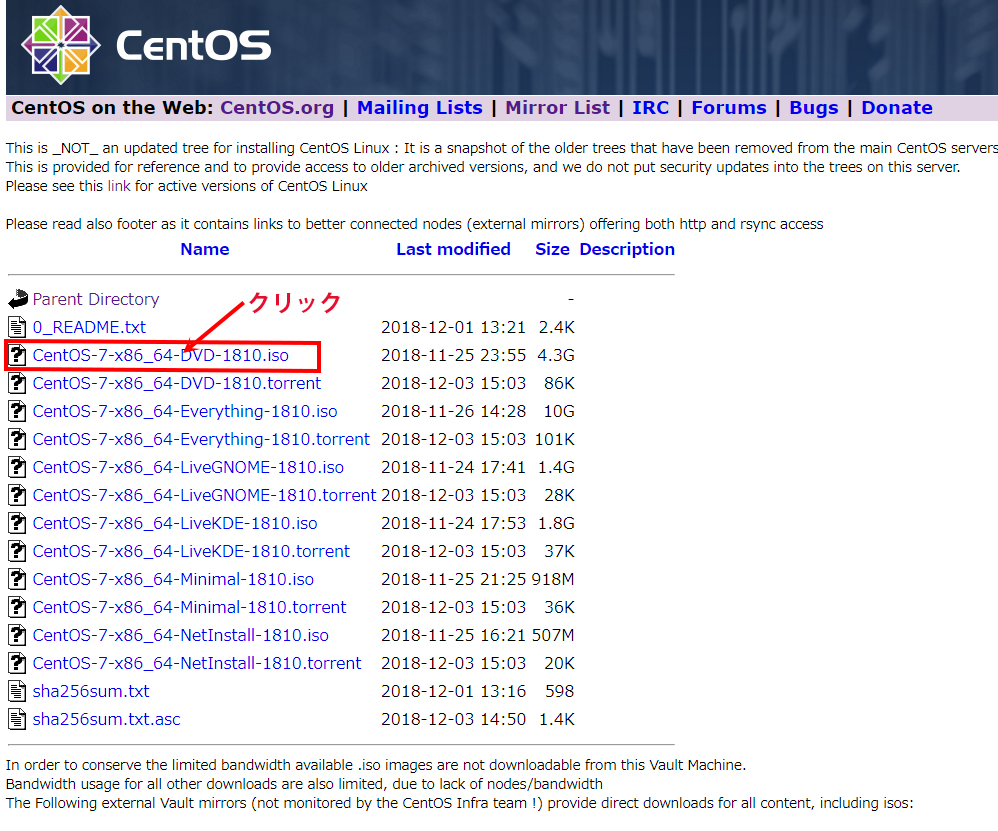998x831 pixels.
Task: Click the 4.3G size of DVD-1810.iso
Action: (x=556, y=355)
